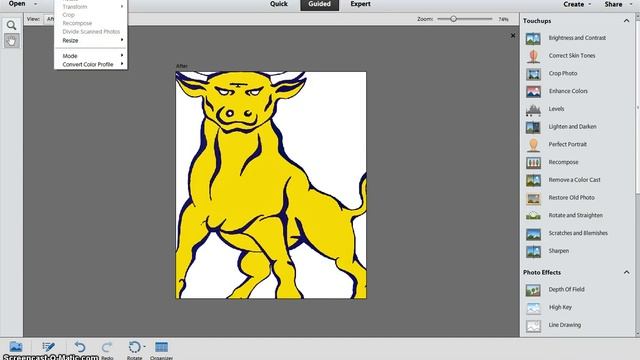The width and height of the screenshot is (640, 360).
Task: Open the Levels touchup
Action: [x=545, y=109]
